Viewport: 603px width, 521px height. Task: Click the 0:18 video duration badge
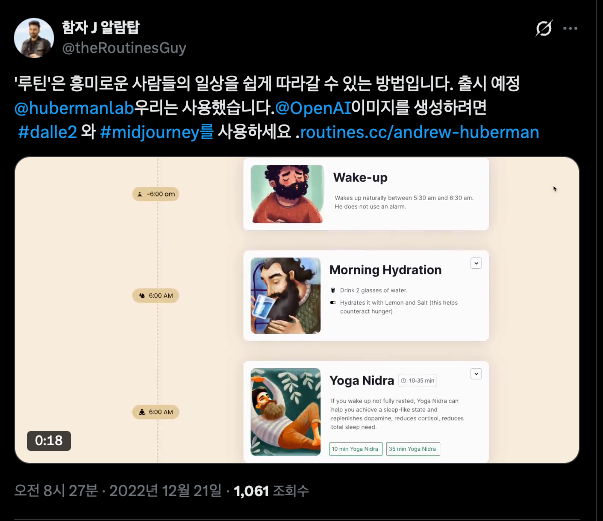click(x=49, y=440)
